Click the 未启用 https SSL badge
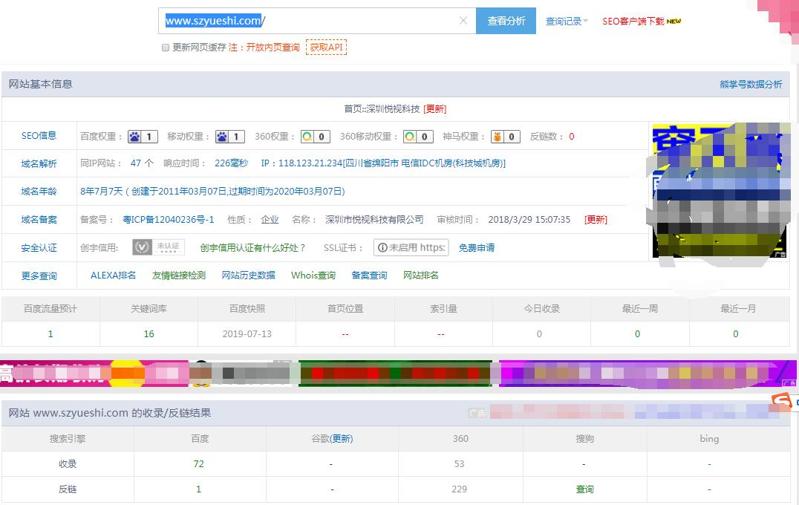The image size is (799, 505). coord(411,247)
